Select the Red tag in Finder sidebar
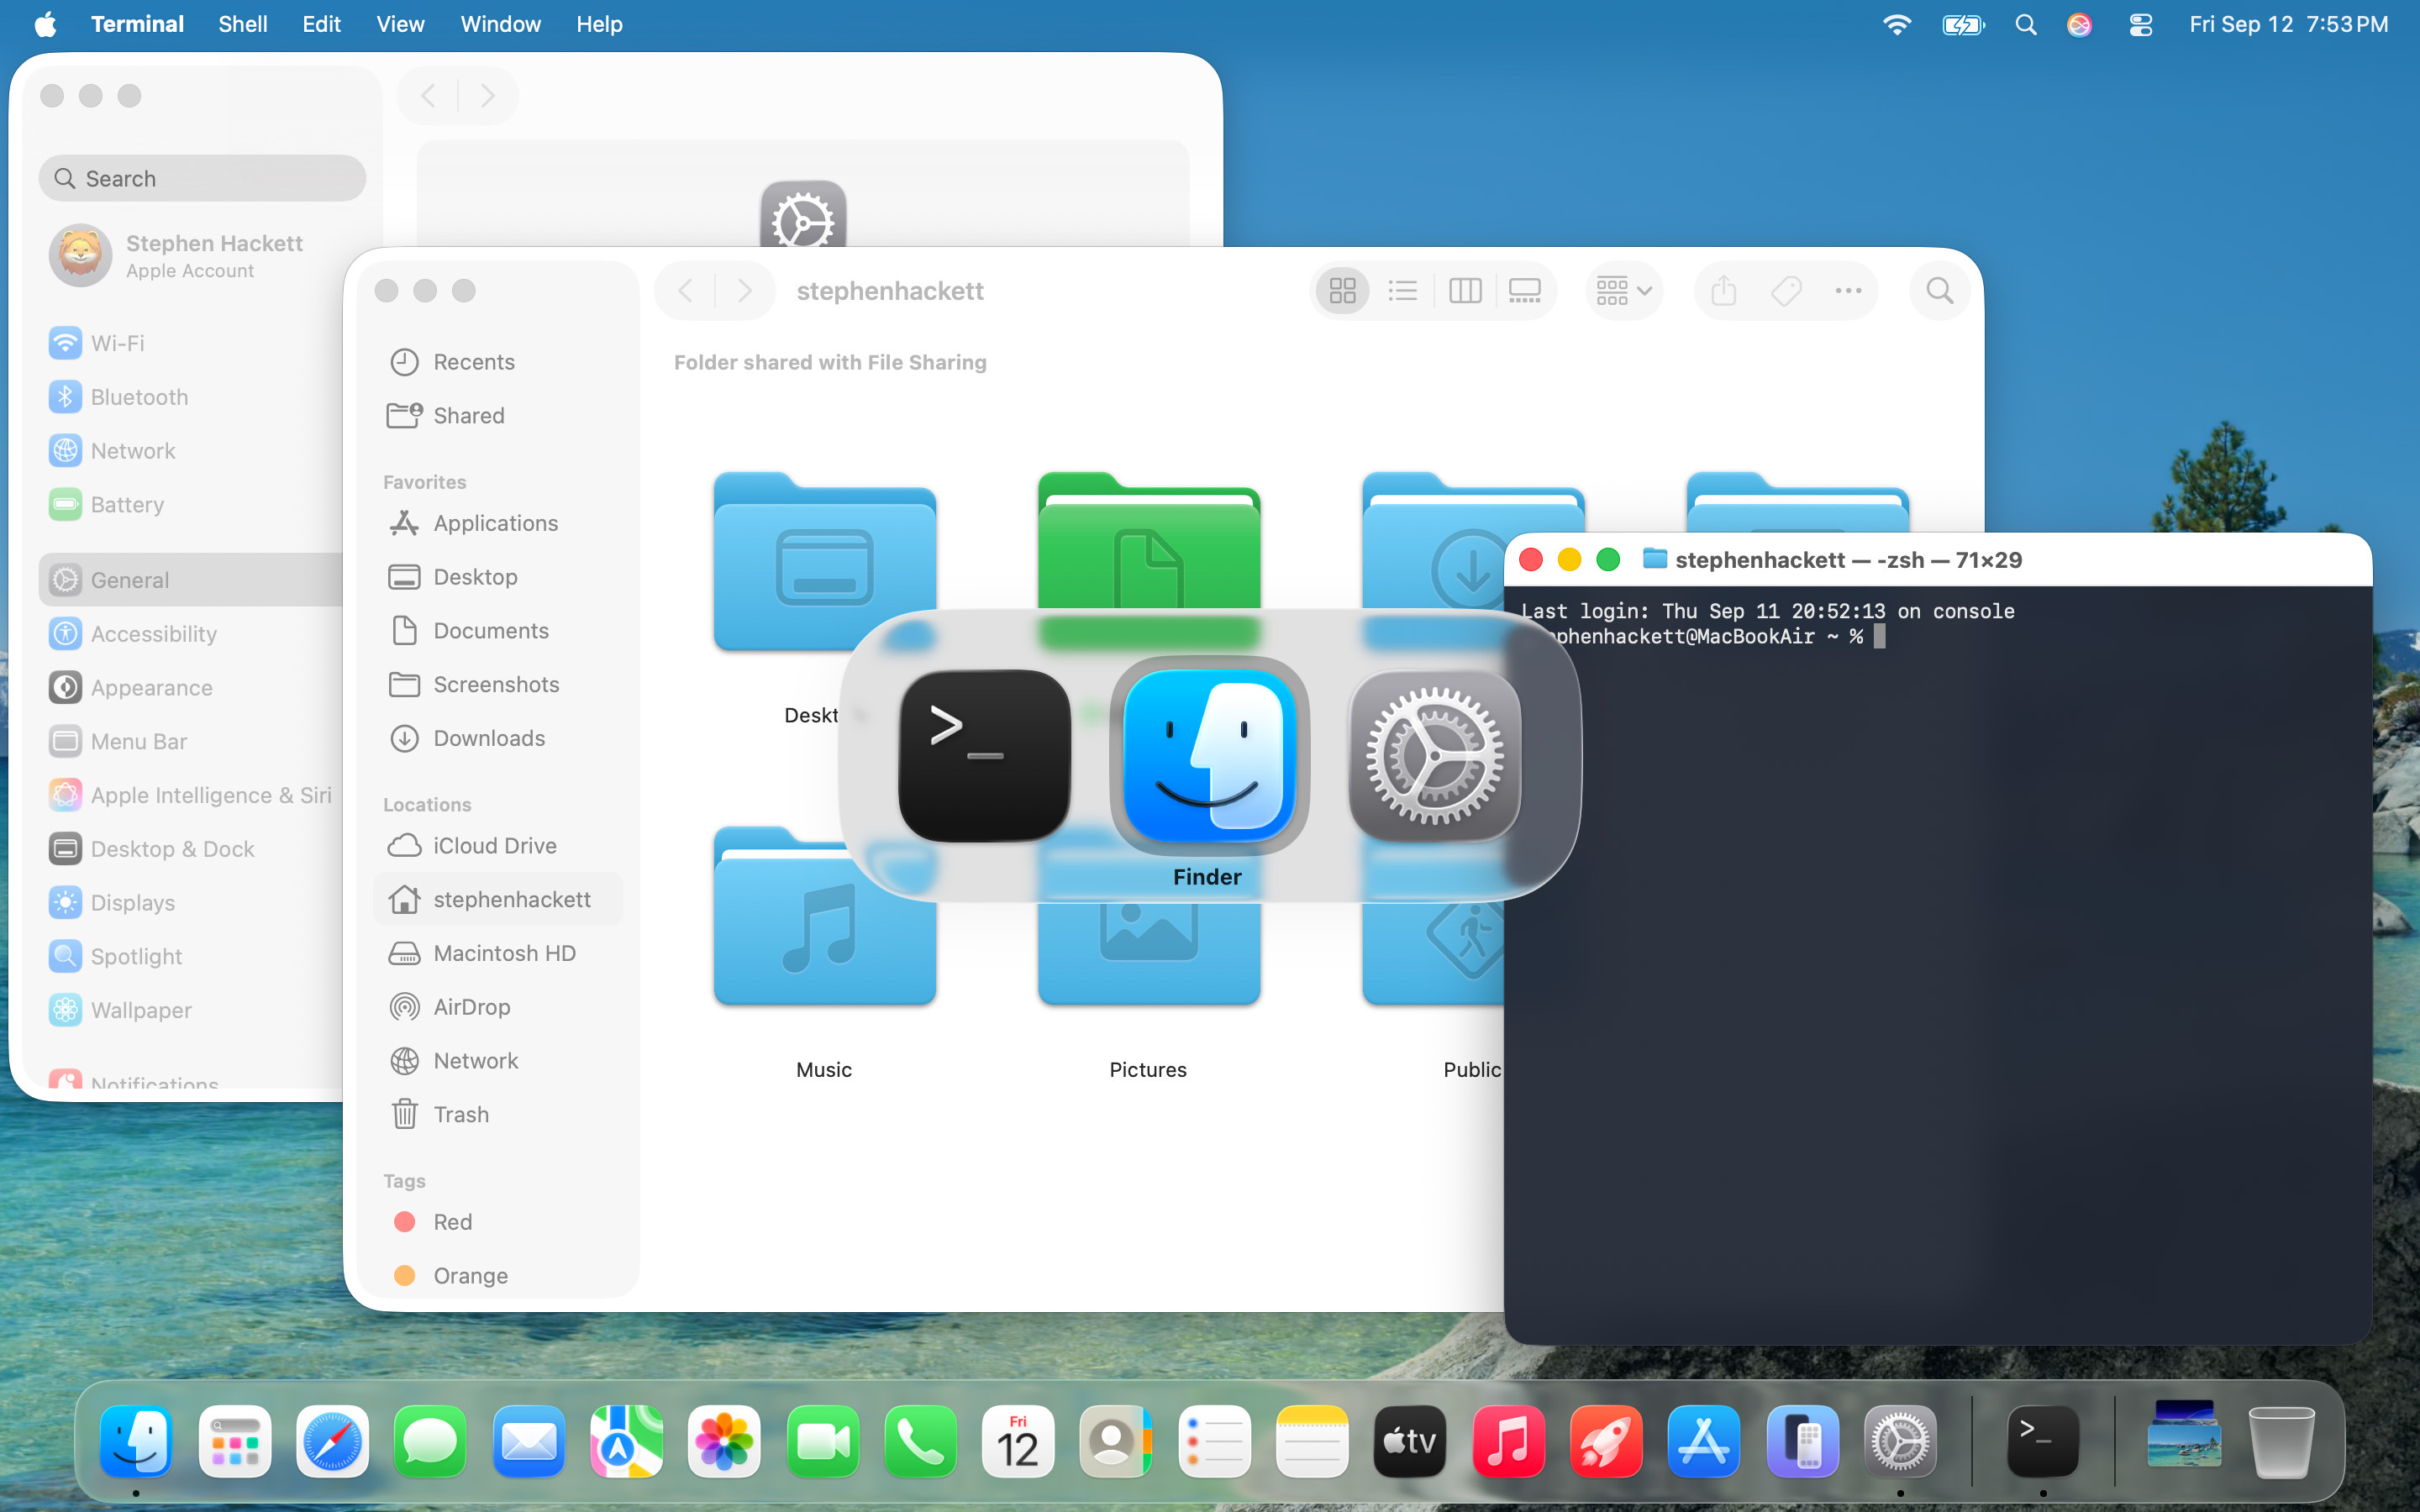 point(451,1221)
